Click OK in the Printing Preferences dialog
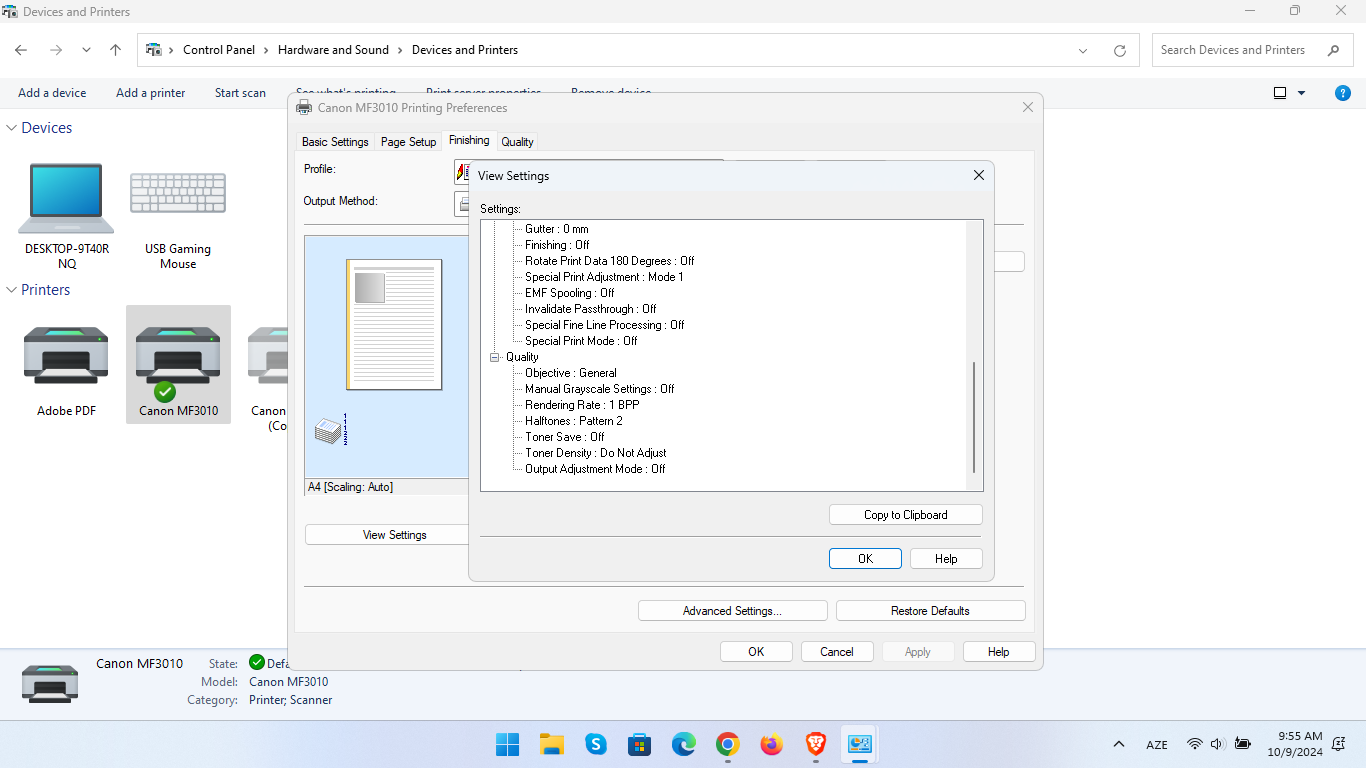The height and width of the screenshot is (768, 1366). [x=756, y=652]
